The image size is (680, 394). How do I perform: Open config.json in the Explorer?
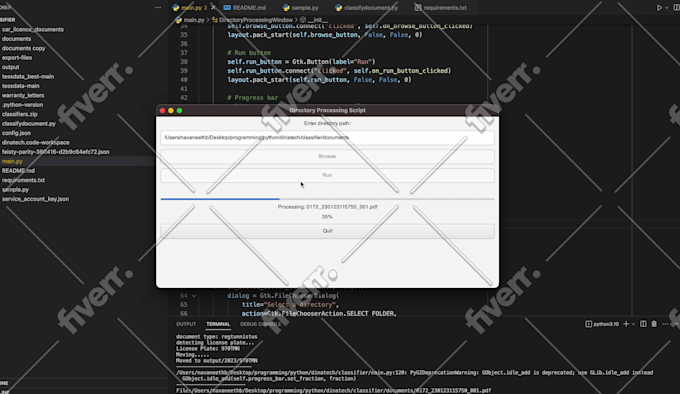coord(16,133)
